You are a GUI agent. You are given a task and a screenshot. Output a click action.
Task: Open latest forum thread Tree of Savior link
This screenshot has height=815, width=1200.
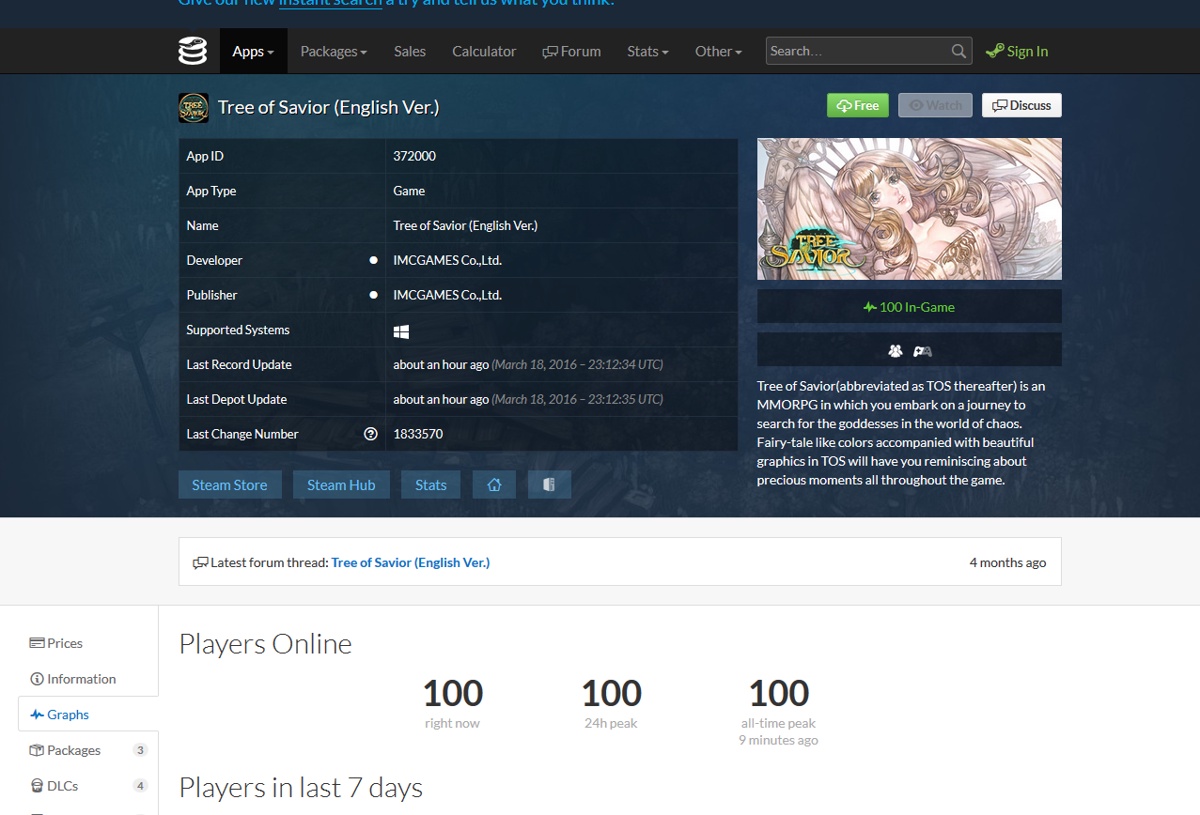coord(410,563)
